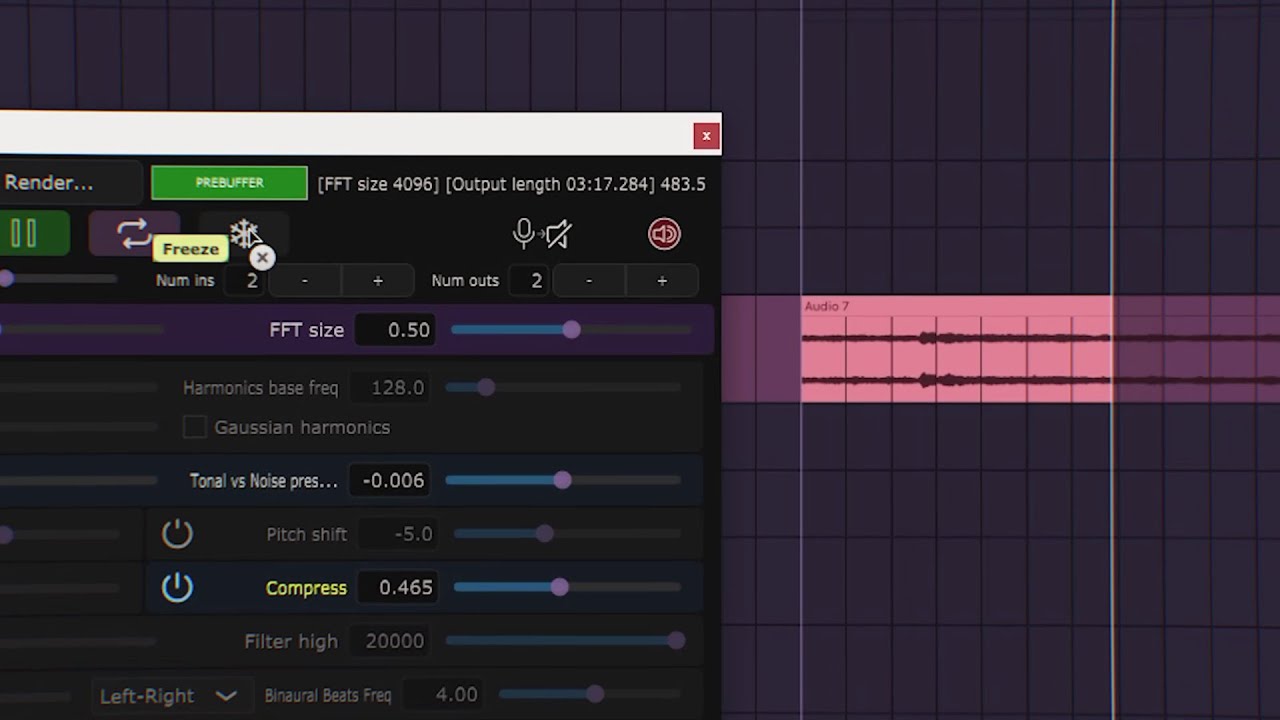This screenshot has height=720, width=1280.
Task: Increase Num ins with plus button
Action: pyautogui.click(x=378, y=281)
